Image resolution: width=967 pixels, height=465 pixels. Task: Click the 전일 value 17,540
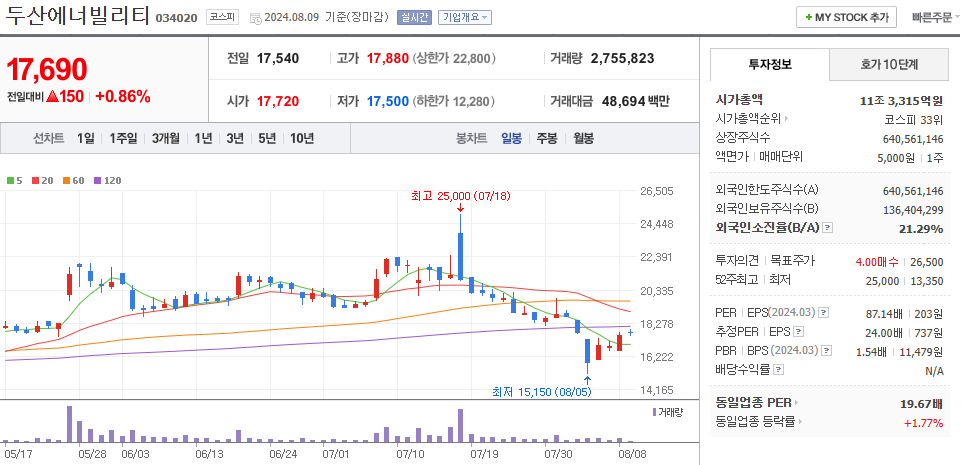tap(278, 59)
